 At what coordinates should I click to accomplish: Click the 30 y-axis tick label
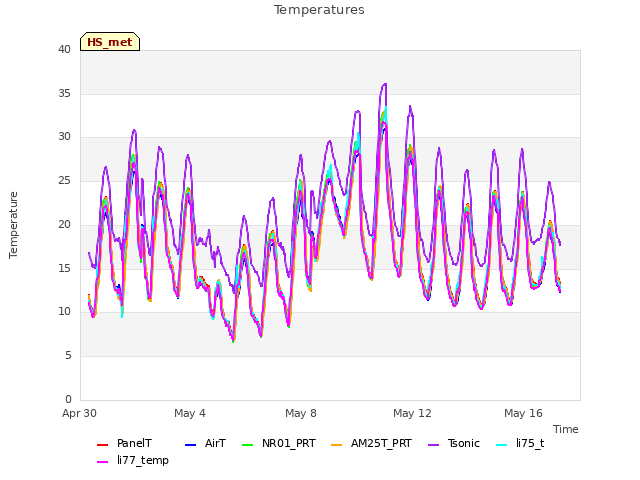(x=64, y=137)
